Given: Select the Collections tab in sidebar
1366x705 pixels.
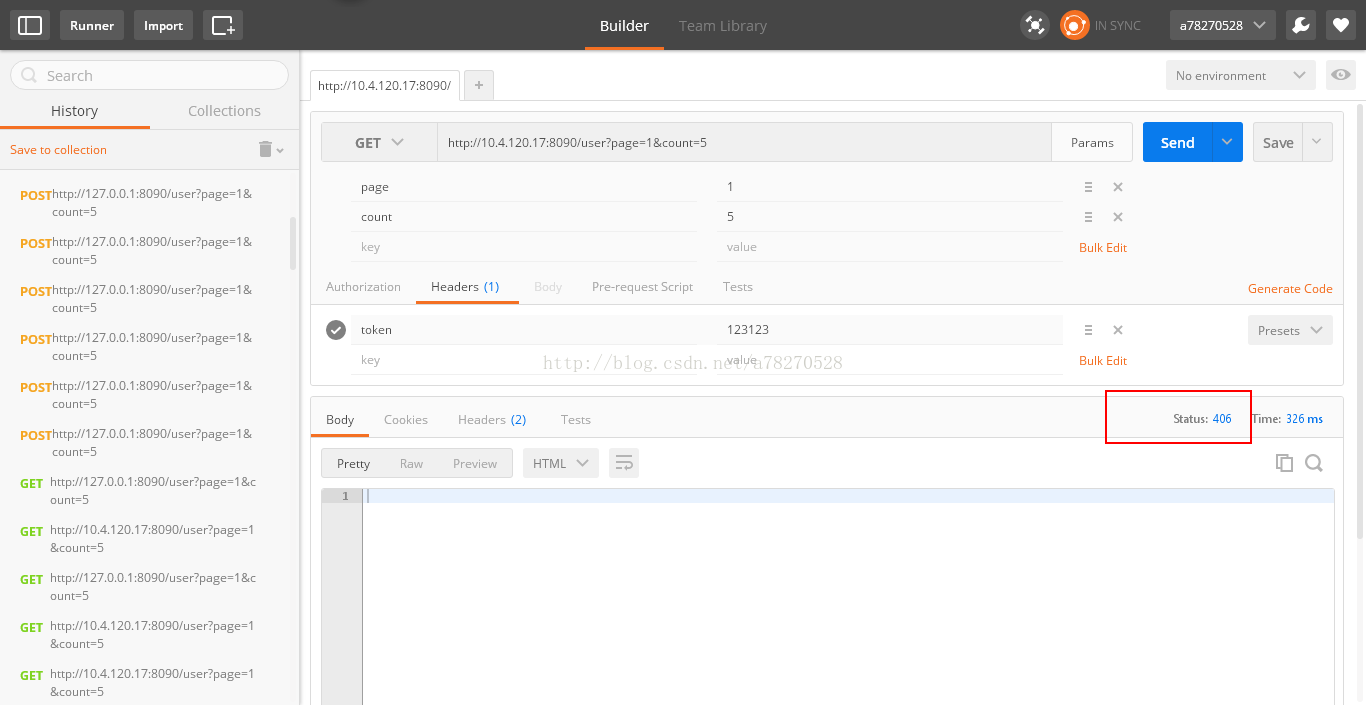Looking at the screenshot, I should [x=224, y=111].
